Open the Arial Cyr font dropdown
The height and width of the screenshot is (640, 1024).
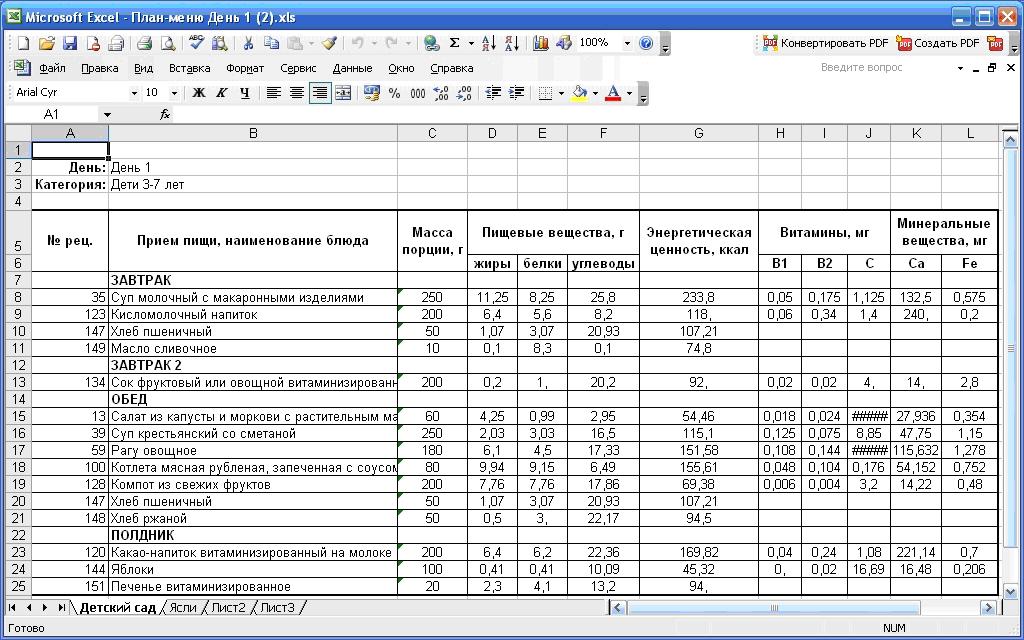pos(134,93)
